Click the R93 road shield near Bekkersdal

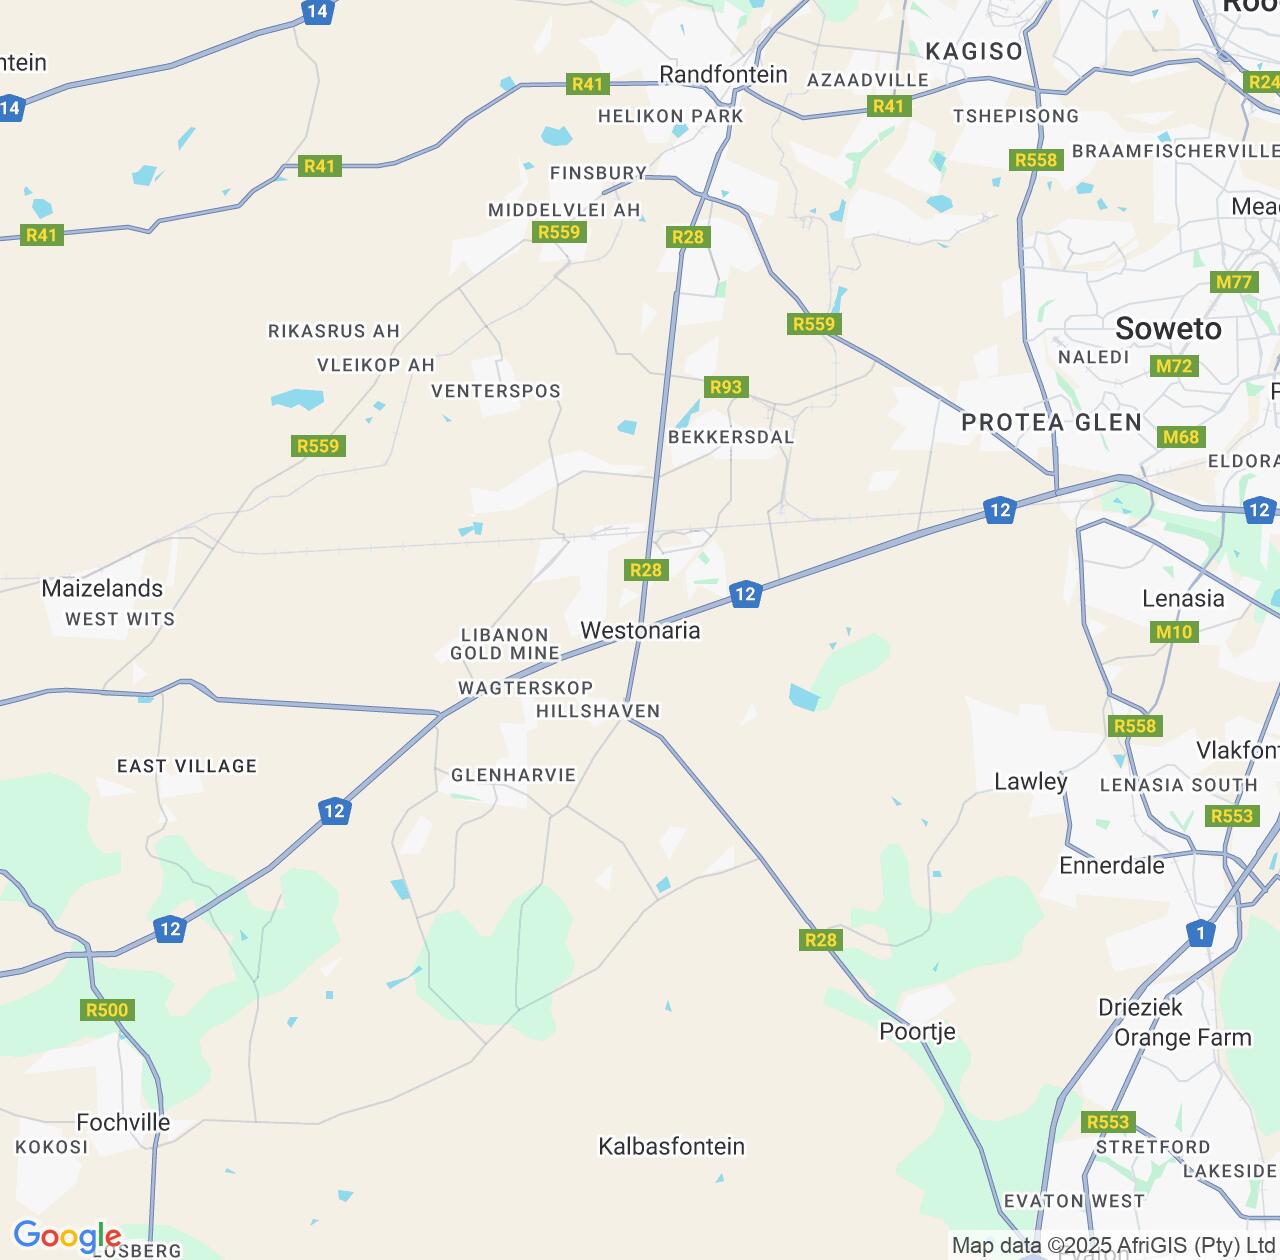click(726, 387)
